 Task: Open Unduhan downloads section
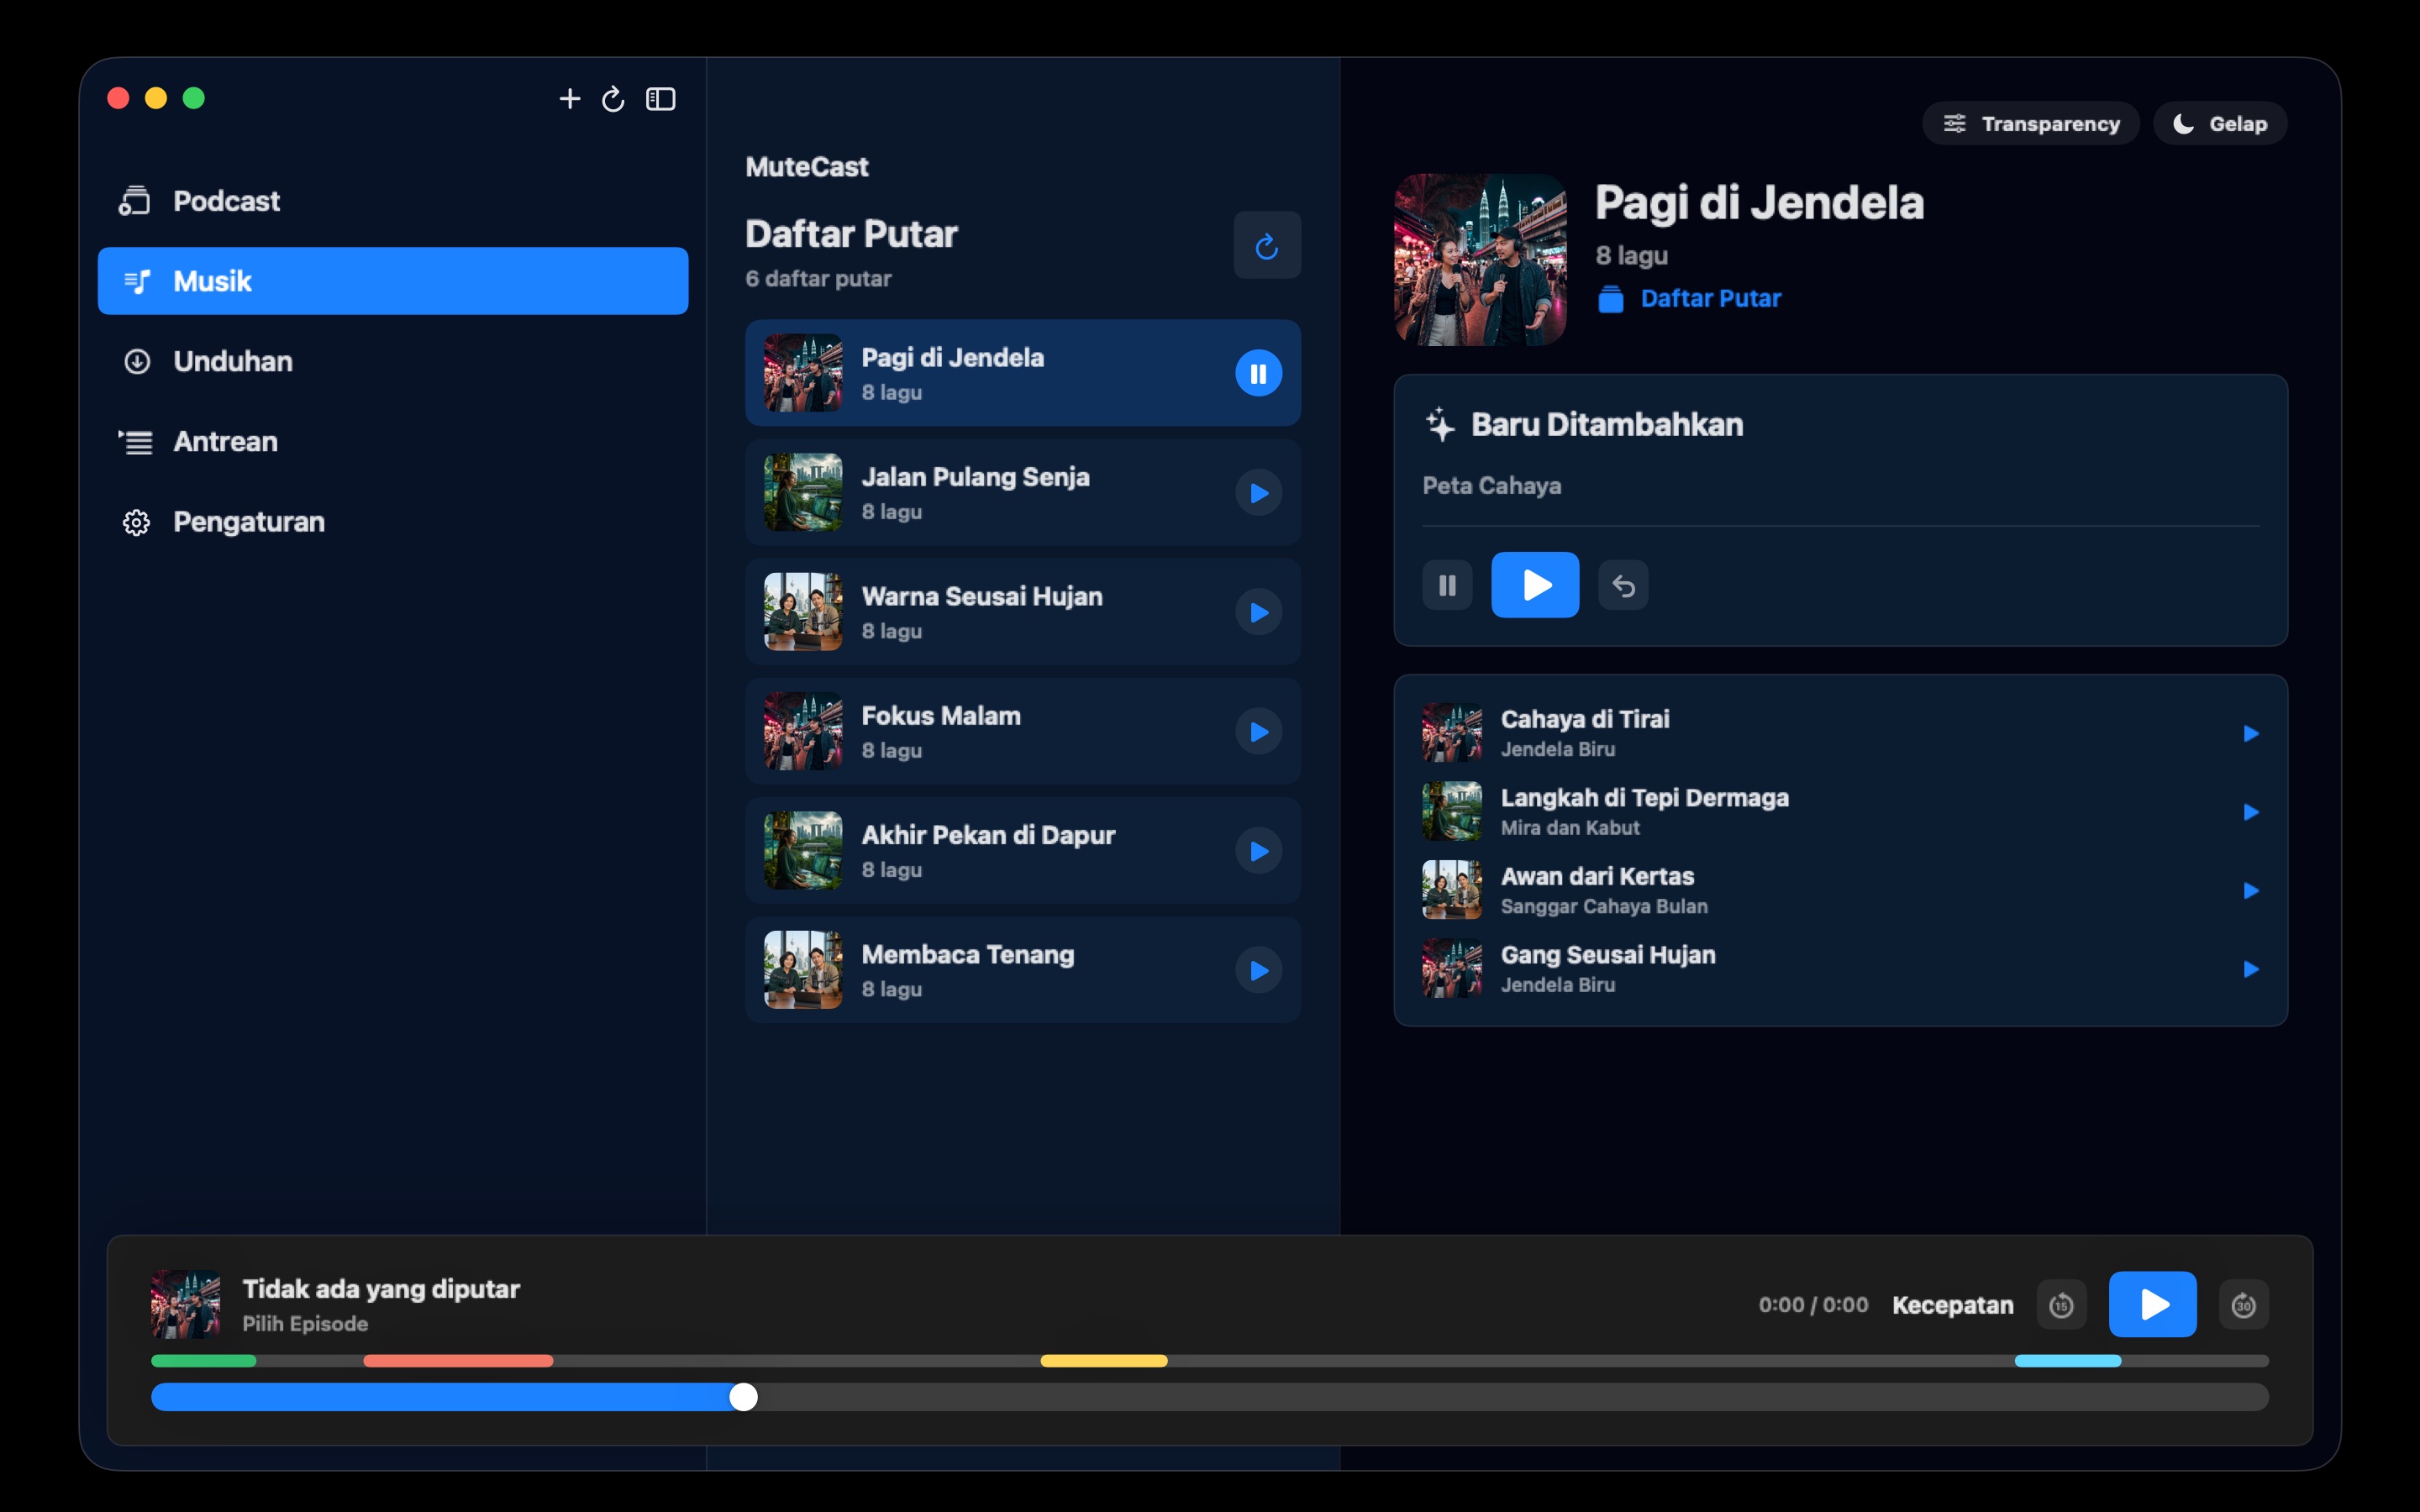pyautogui.click(x=393, y=361)
